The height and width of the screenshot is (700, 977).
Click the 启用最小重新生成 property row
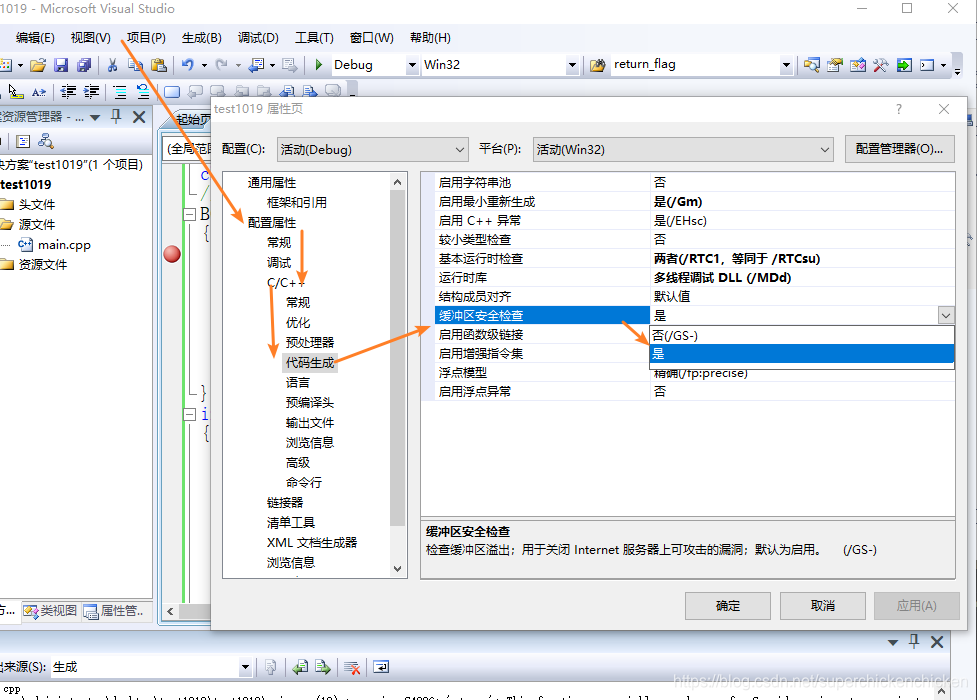pos(695,201)
